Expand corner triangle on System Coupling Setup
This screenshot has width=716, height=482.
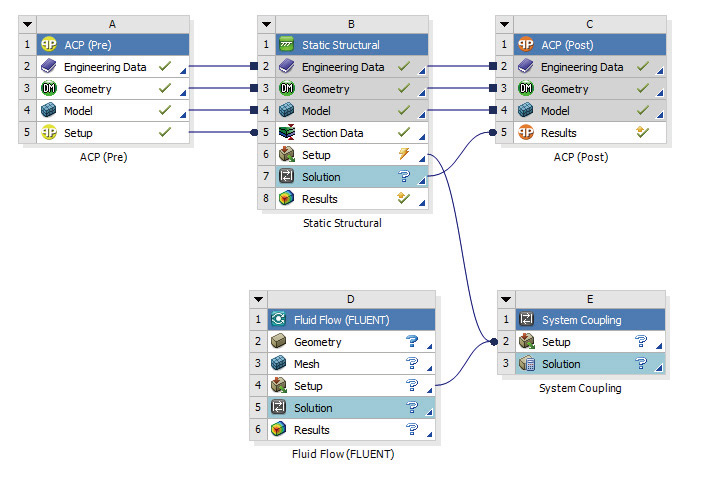[658, 346]
